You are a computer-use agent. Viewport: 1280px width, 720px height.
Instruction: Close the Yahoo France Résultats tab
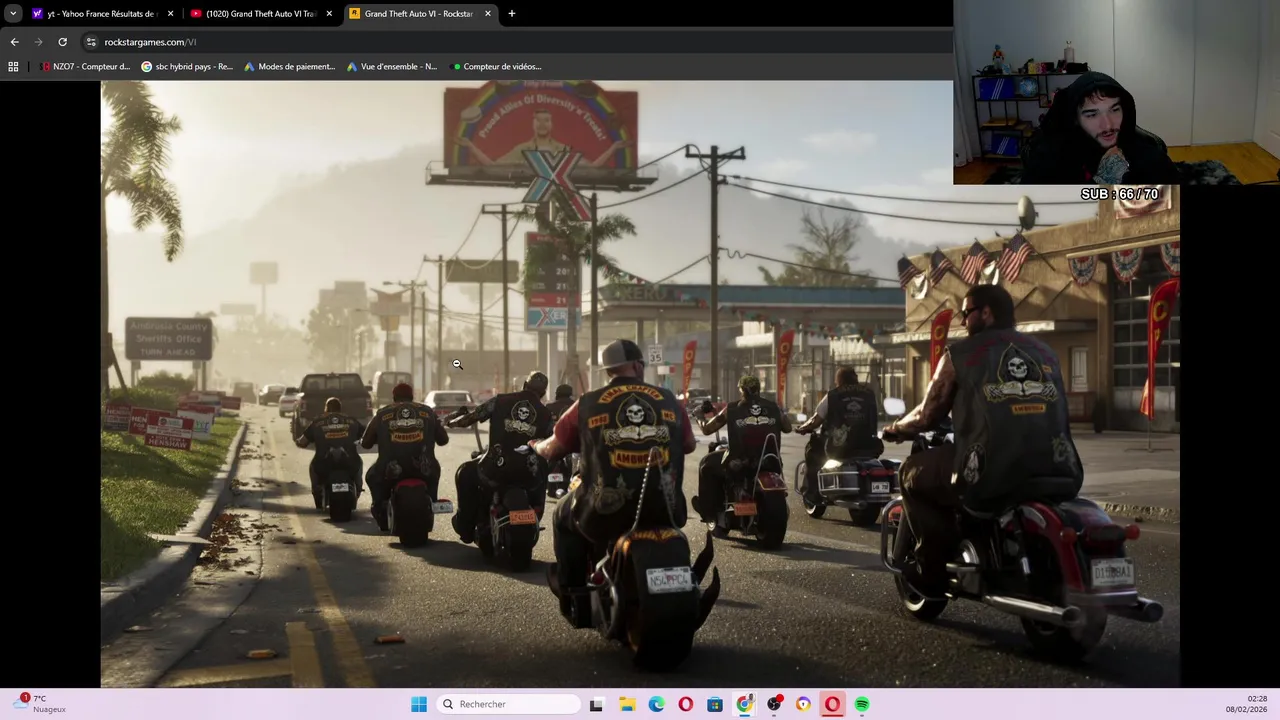pyautogui.click(x=170, y=14)
